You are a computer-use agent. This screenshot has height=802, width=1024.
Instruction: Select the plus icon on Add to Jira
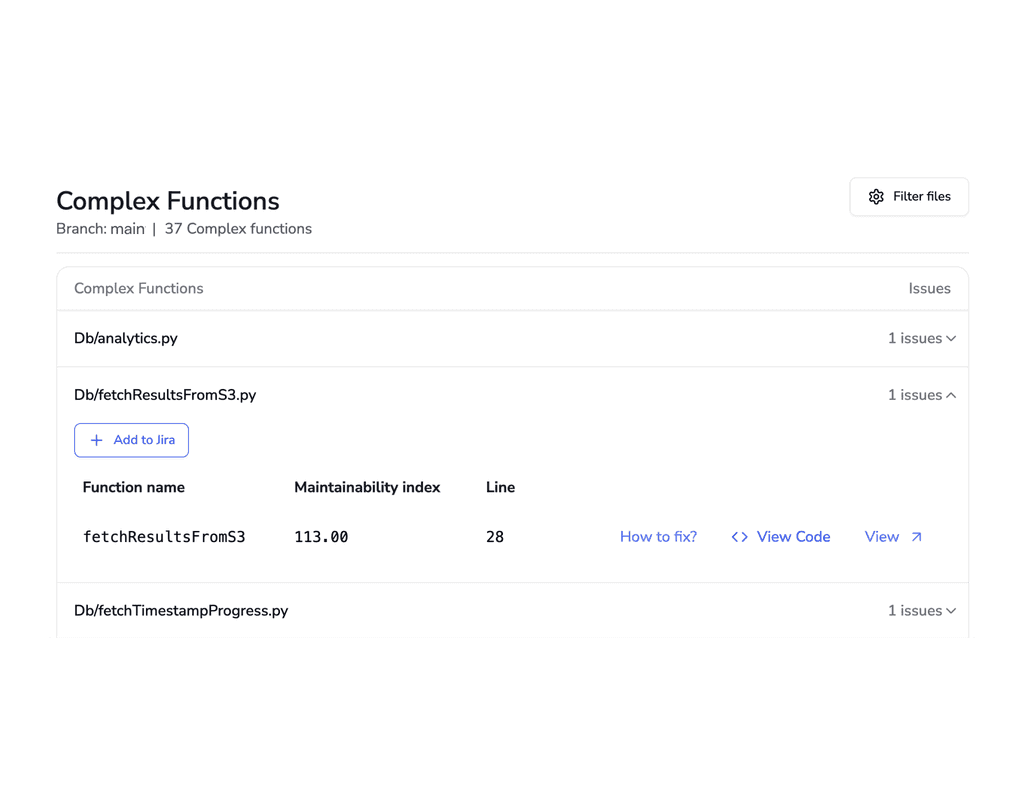click(96, 440)
